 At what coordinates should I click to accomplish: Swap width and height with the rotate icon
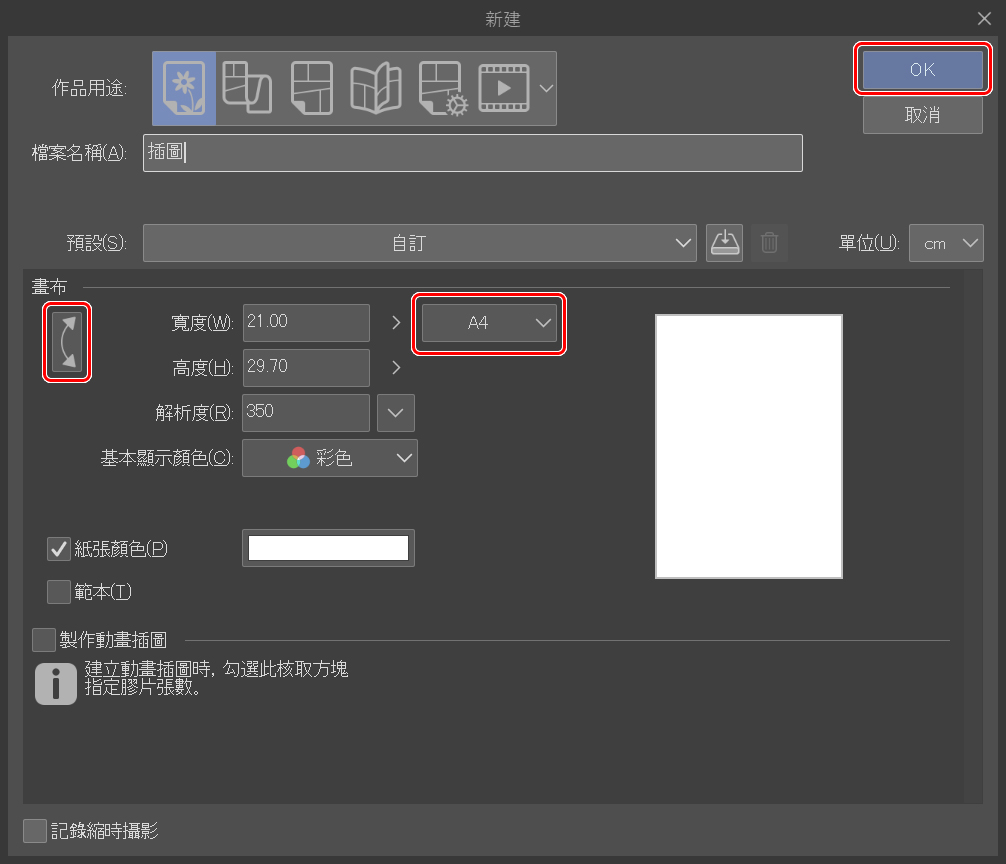(x=67, y=342)
